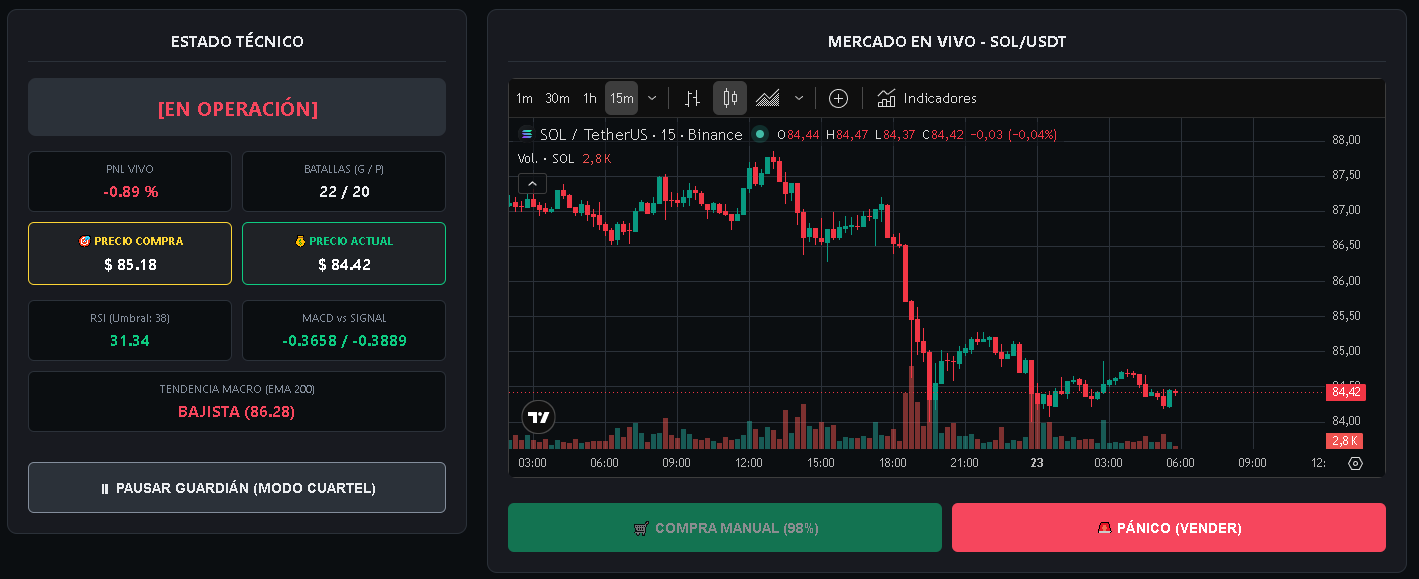Switch chart to 1m timeframe
This screenshot has height=579, width=1419.
click(524, 98)
